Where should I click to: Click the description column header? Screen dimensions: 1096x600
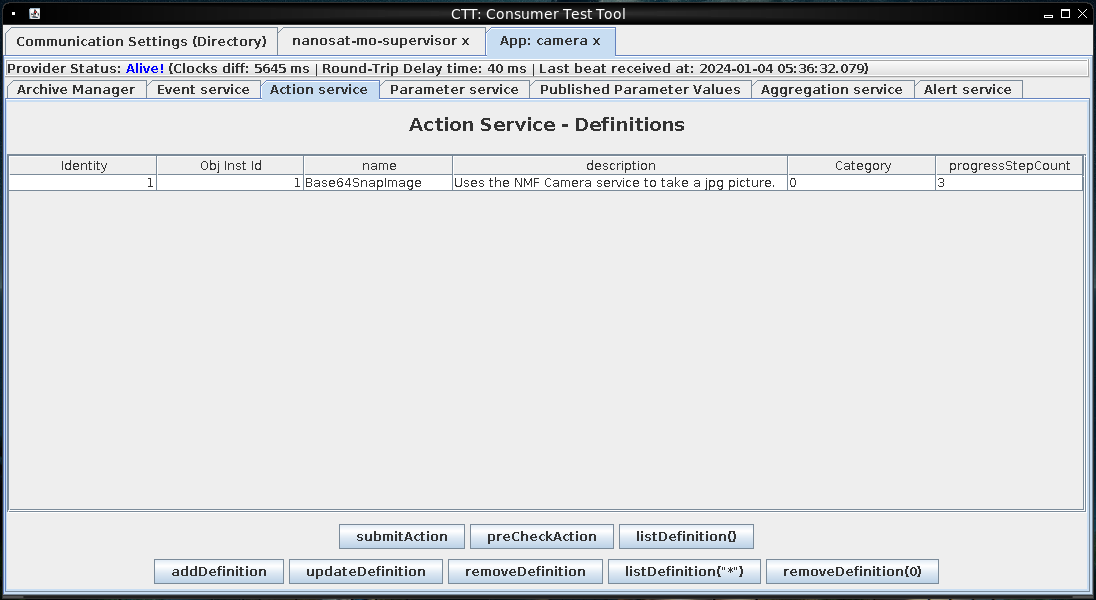point(620,166)
